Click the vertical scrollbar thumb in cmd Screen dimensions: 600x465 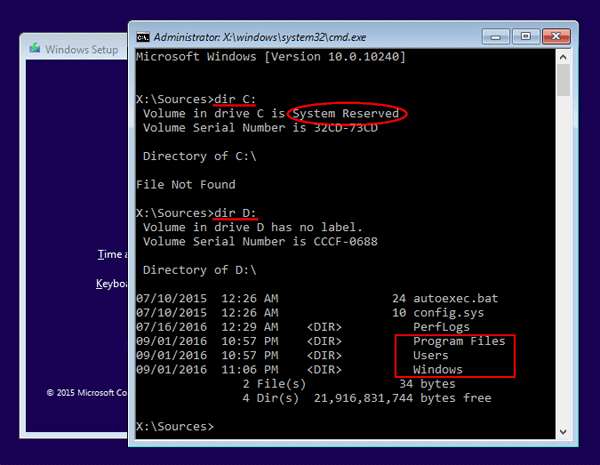[x=563, y=82]
